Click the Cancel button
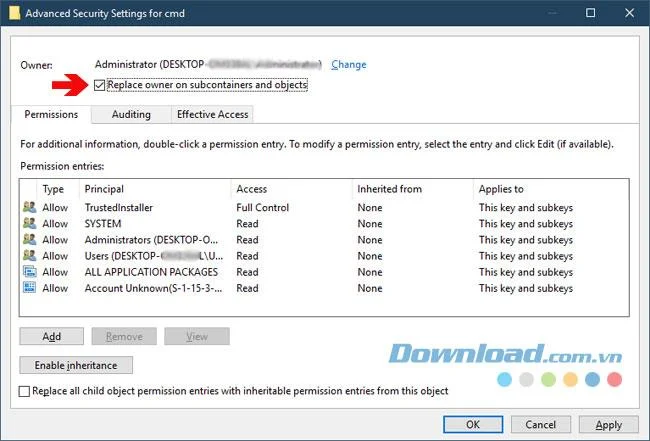650x441 pixels. point(541,424)
